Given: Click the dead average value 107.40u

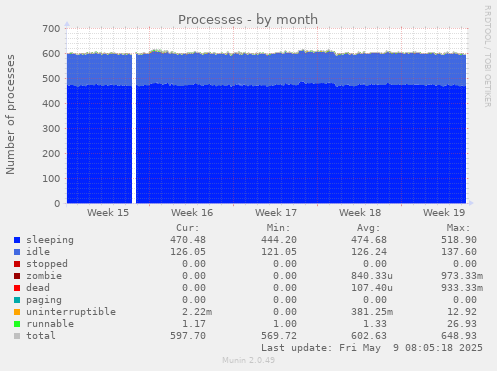Looking at the screenshot, I should click(372, 288).
